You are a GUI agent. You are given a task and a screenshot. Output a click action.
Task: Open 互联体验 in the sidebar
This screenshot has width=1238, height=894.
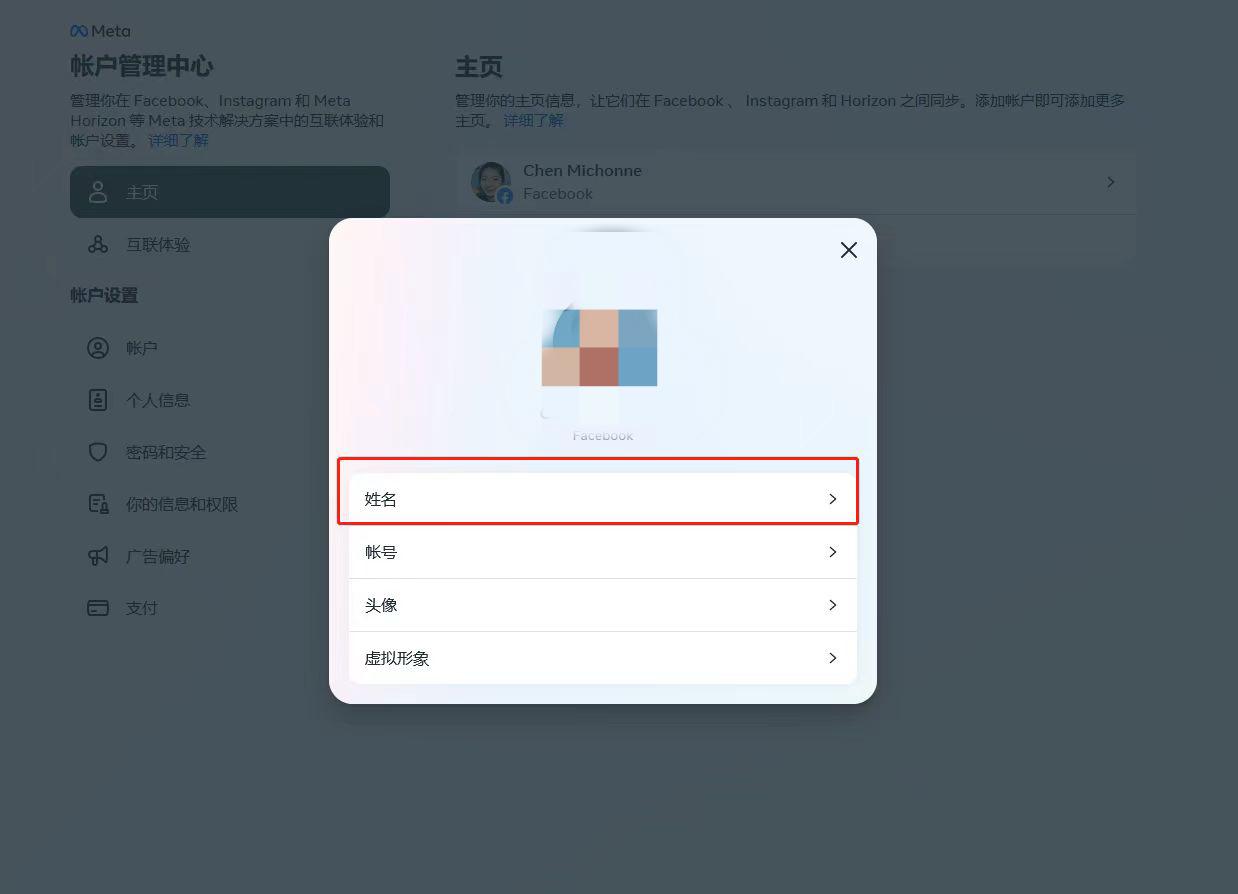tap(158, 244)
